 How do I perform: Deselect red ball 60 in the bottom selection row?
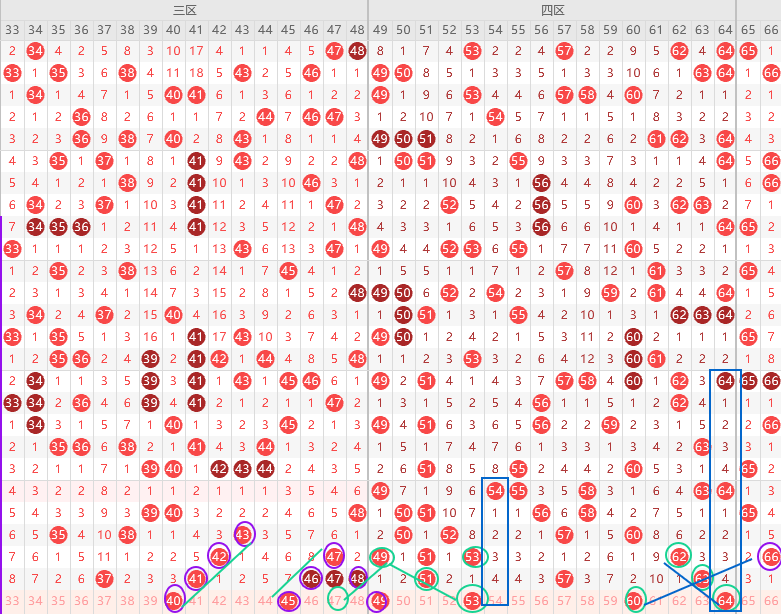click(633, 601)
